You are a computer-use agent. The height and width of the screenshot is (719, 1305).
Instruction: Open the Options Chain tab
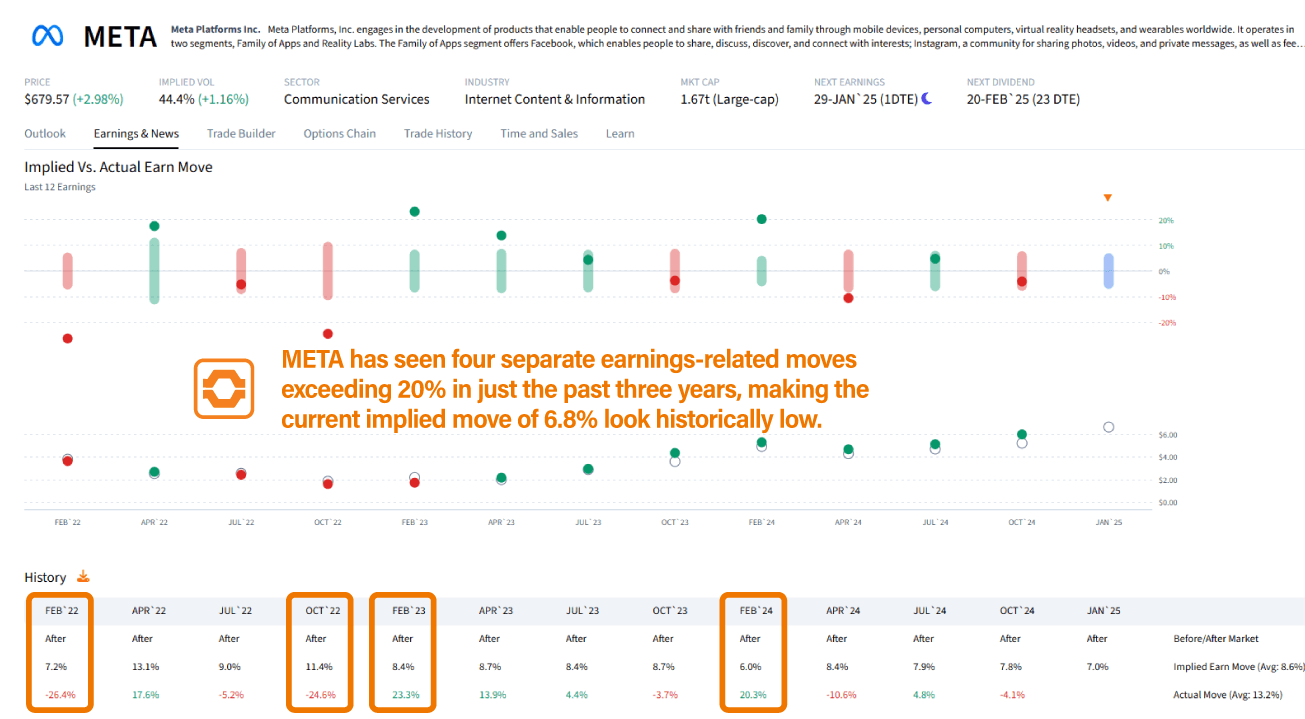340,133
